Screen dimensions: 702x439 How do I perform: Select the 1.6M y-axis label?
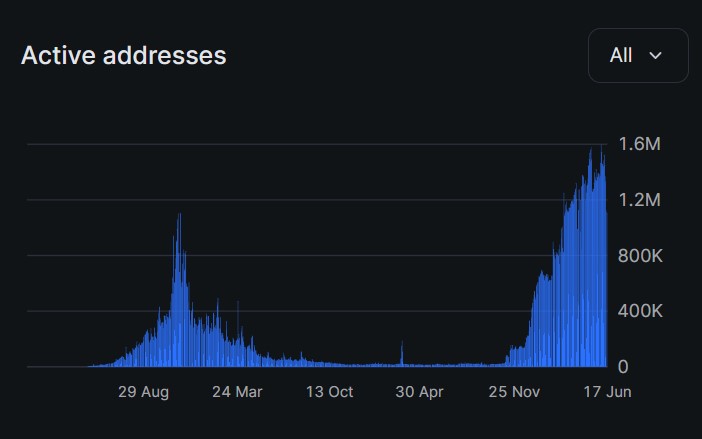639,145
